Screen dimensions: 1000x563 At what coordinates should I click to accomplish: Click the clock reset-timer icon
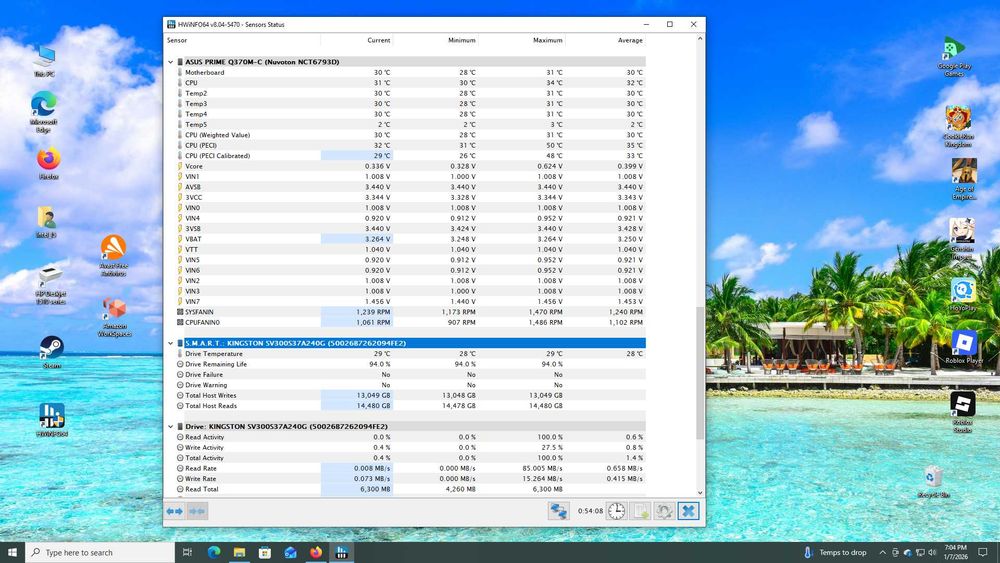point(616,511)
